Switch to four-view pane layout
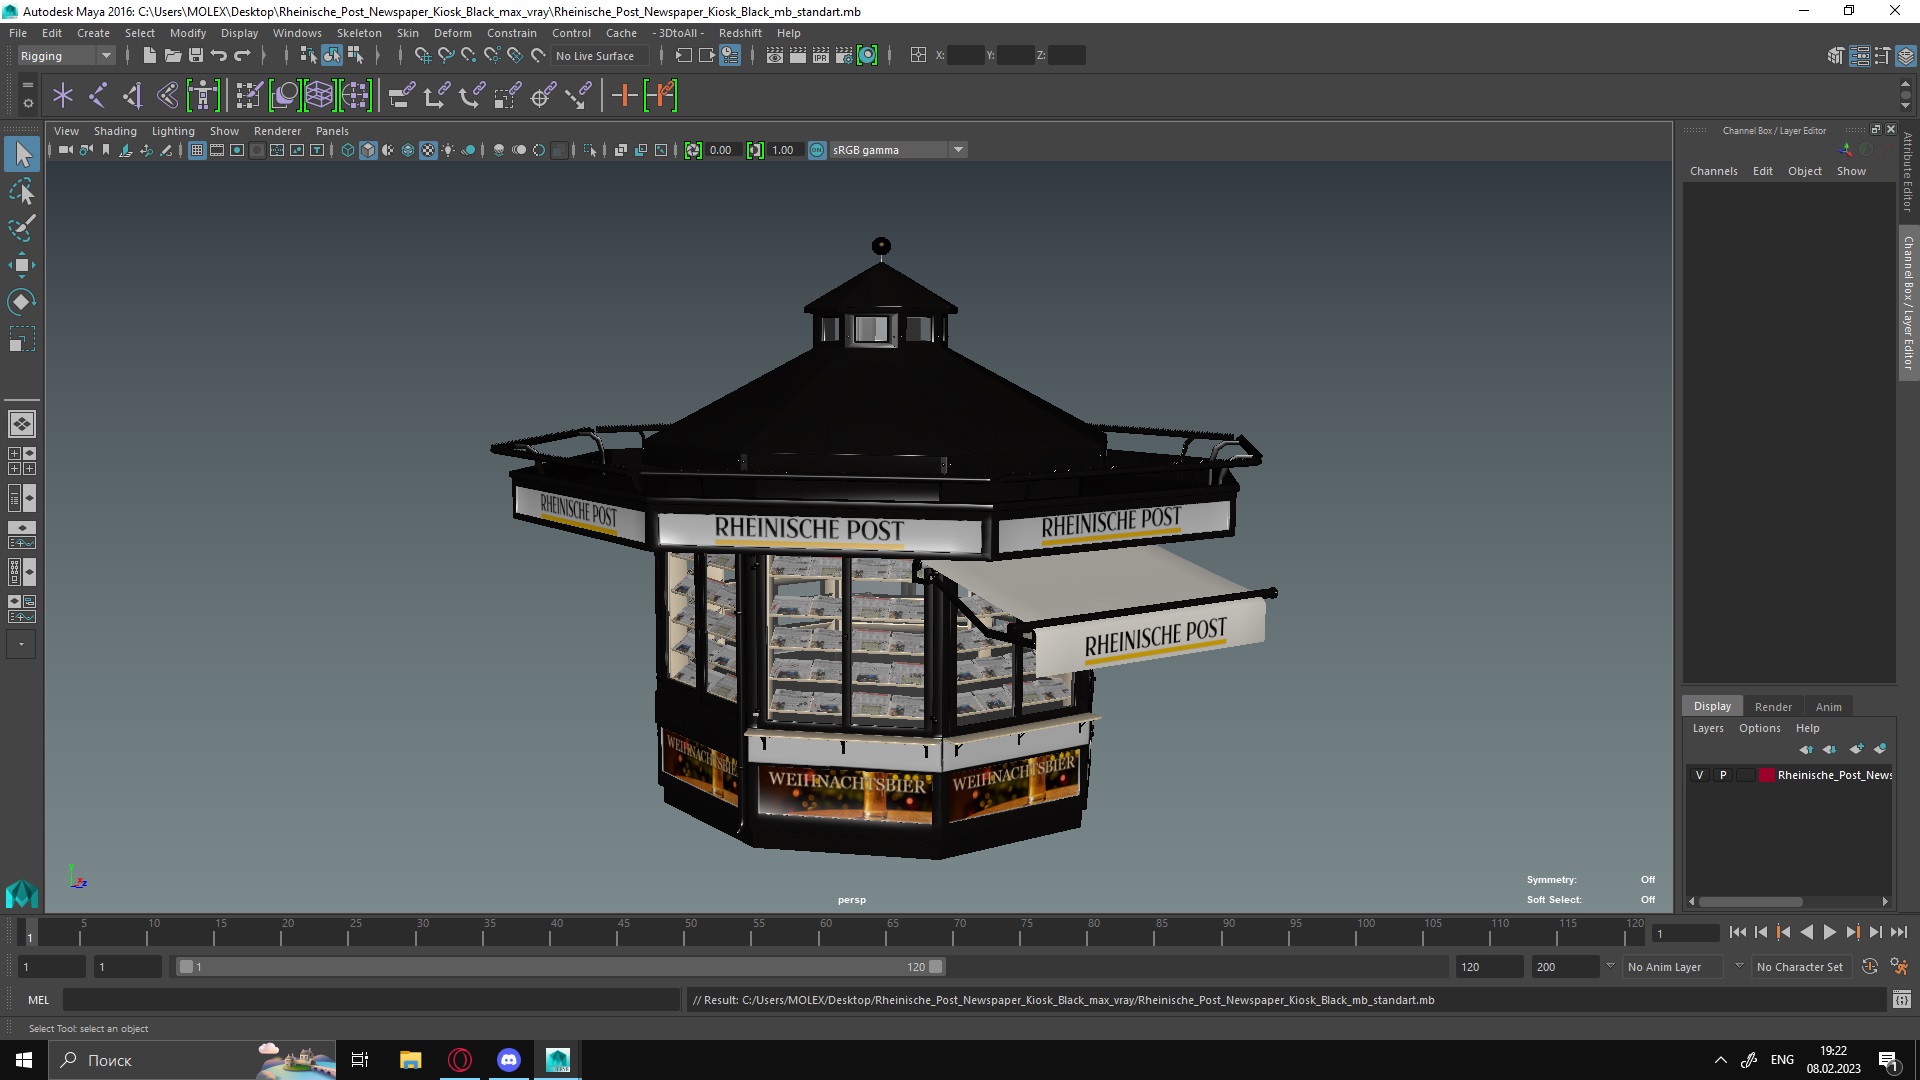This screenshot has height=1080, width=1920. (x=22, y=461)
